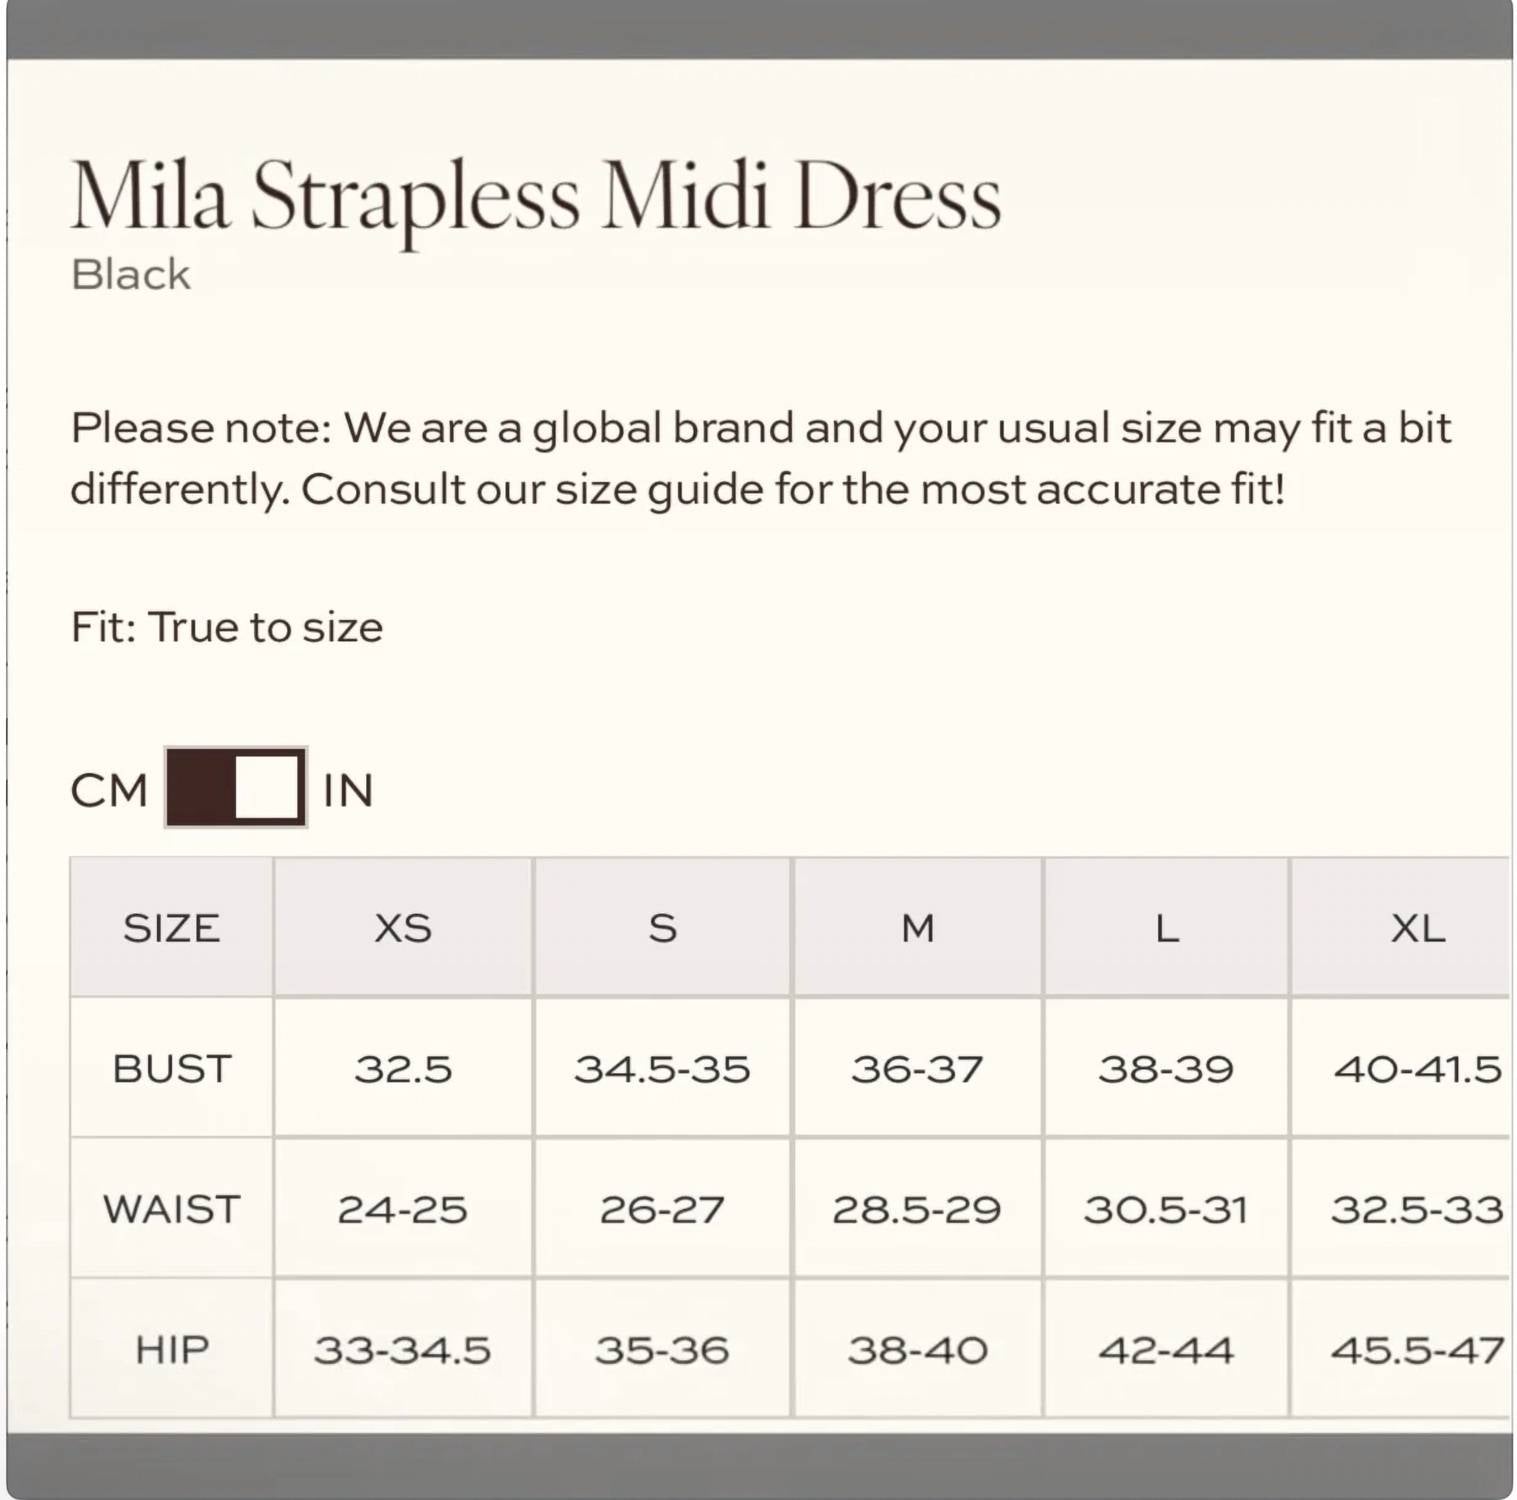
Task: Click the WAIST row label
Action: pos(172,1208)
